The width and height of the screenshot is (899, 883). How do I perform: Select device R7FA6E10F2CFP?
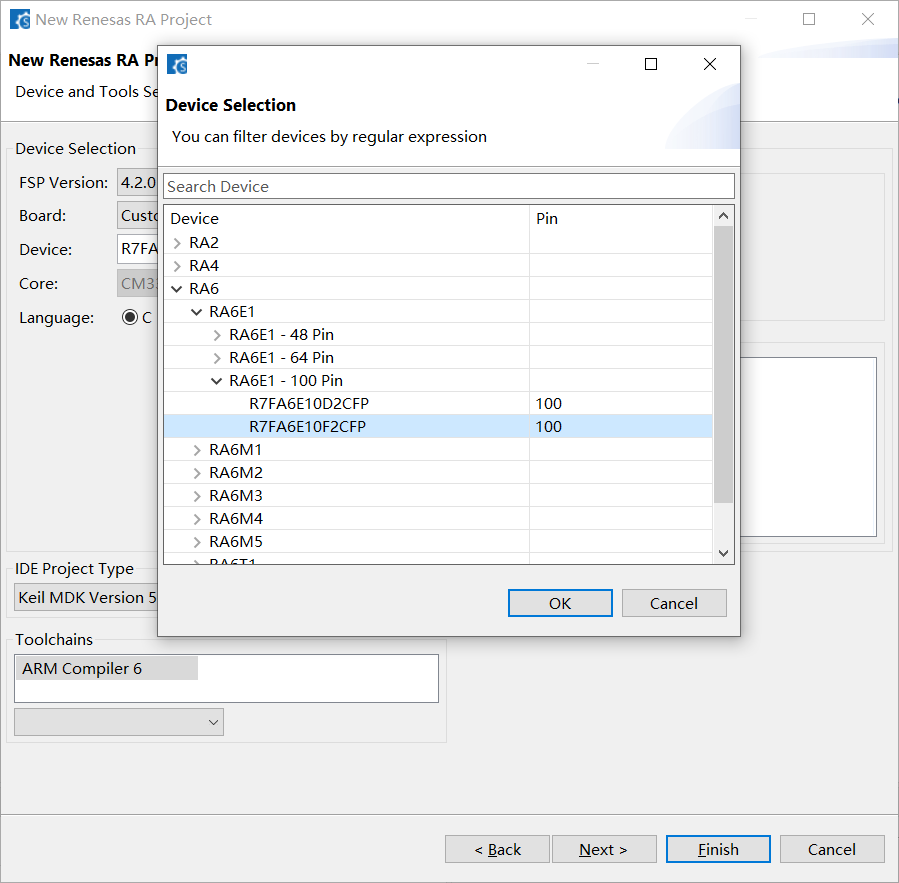(x=307, y=427)
